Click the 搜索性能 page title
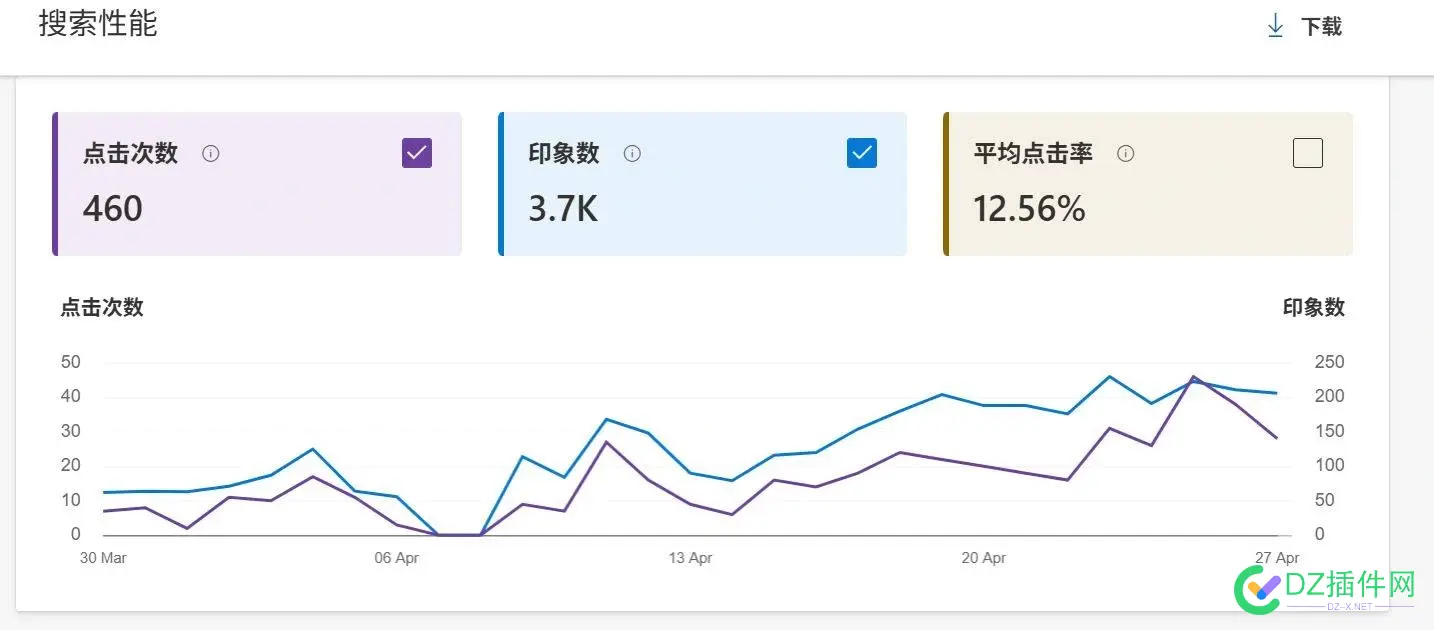1434x630 pixels. tap(97, 24)
